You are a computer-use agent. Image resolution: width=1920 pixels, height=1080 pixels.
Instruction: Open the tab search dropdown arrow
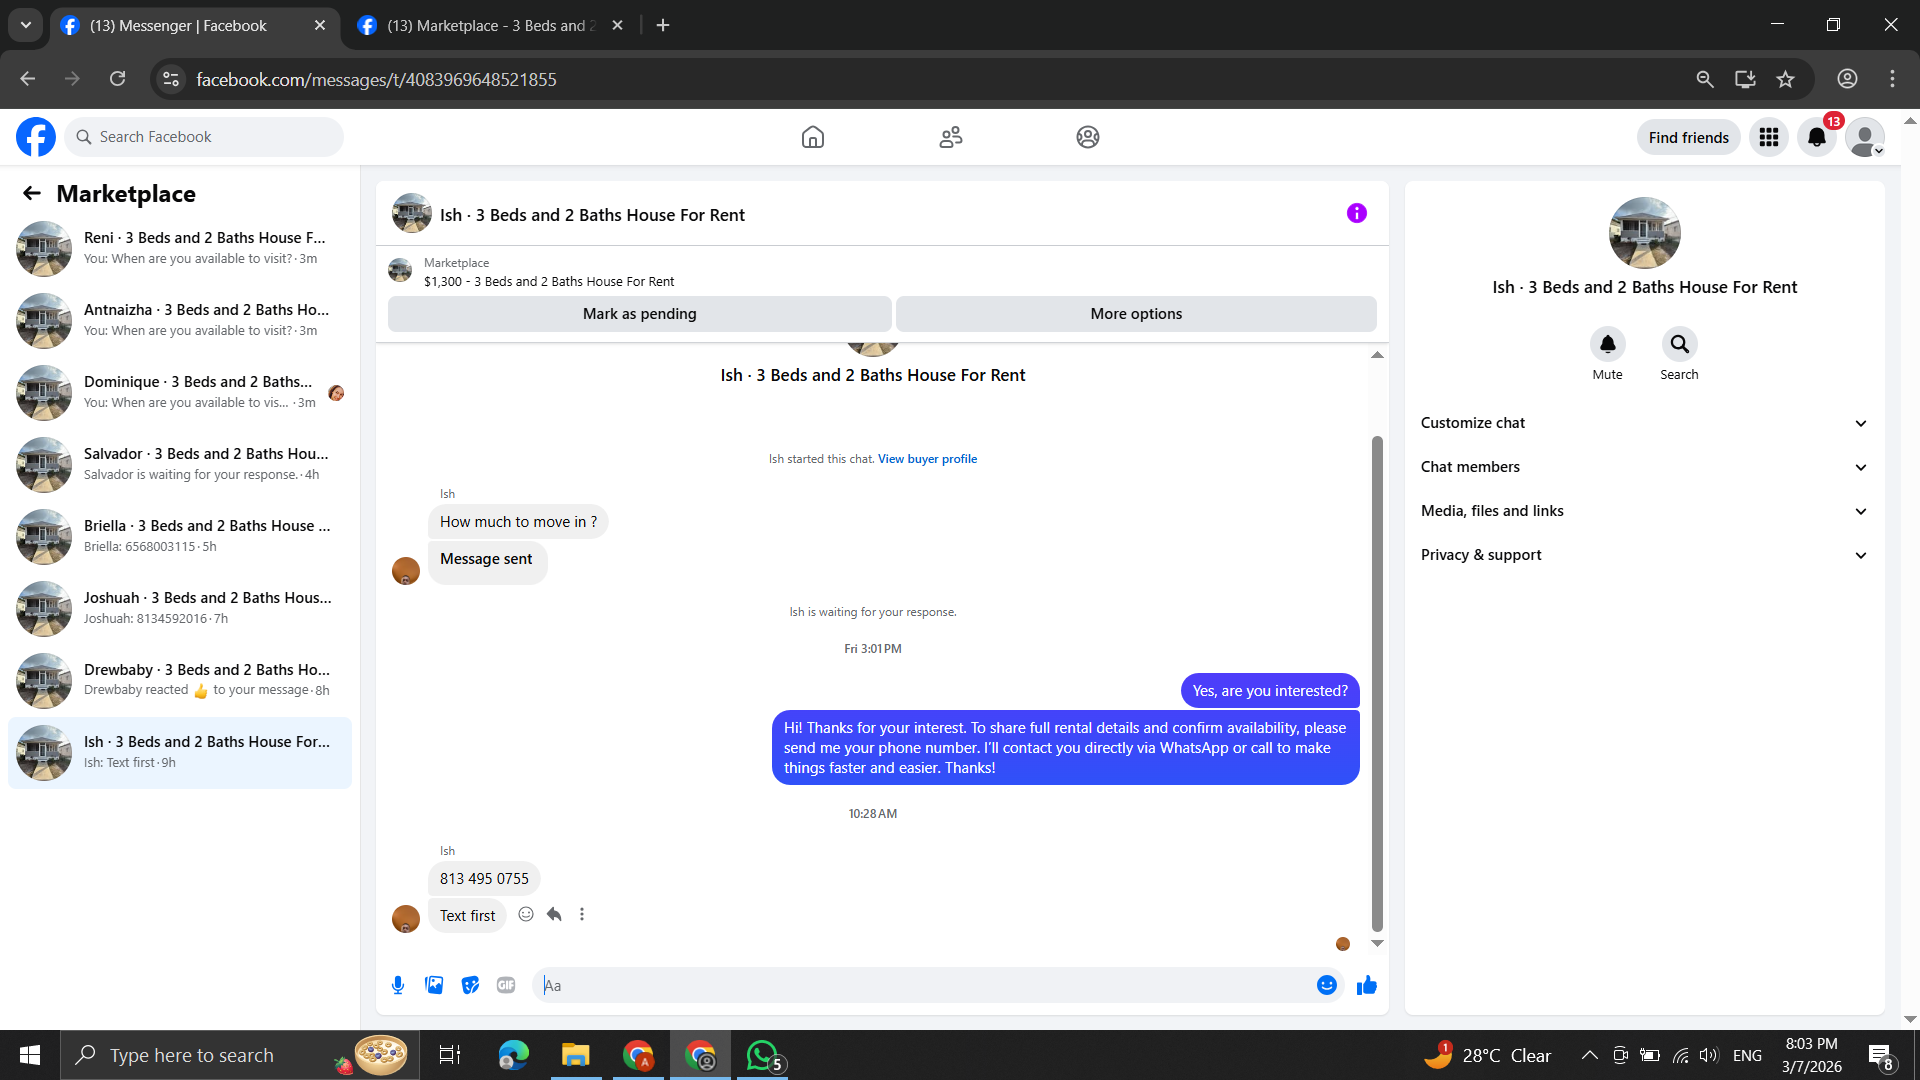tap(26, 25)
